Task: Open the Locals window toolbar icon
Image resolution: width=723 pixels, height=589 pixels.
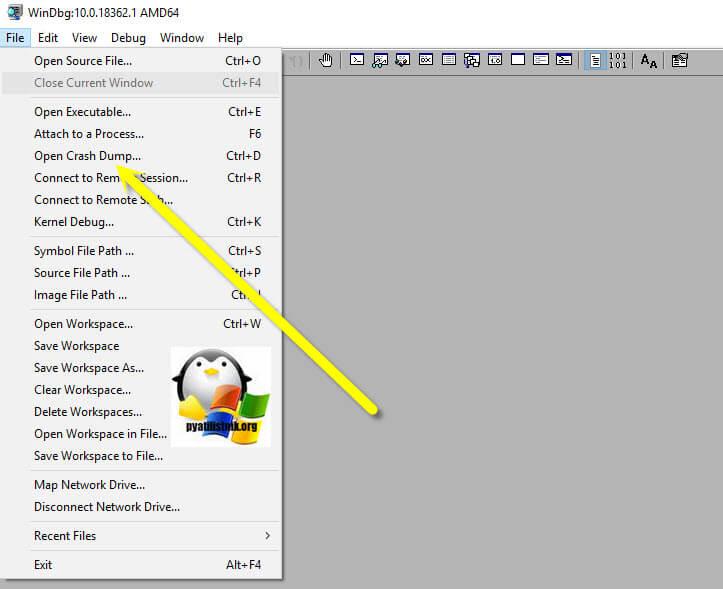Action: coord(403,60)
